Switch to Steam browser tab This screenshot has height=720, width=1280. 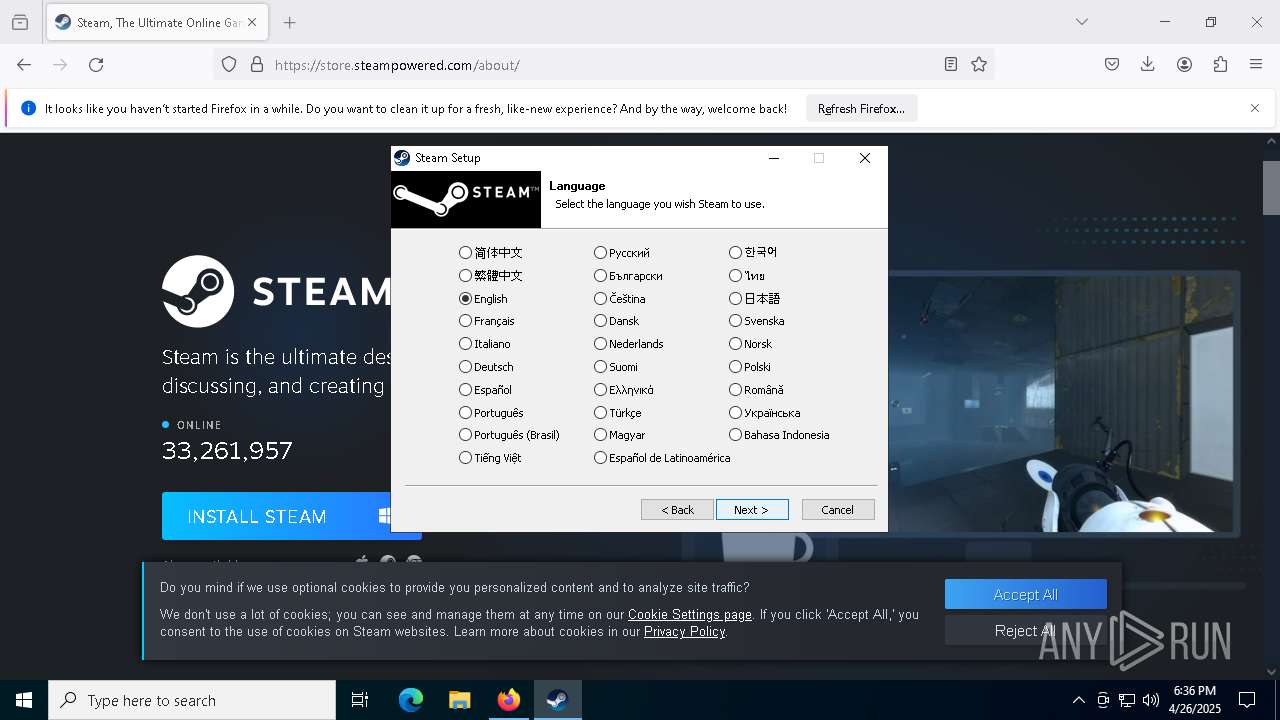156,22
